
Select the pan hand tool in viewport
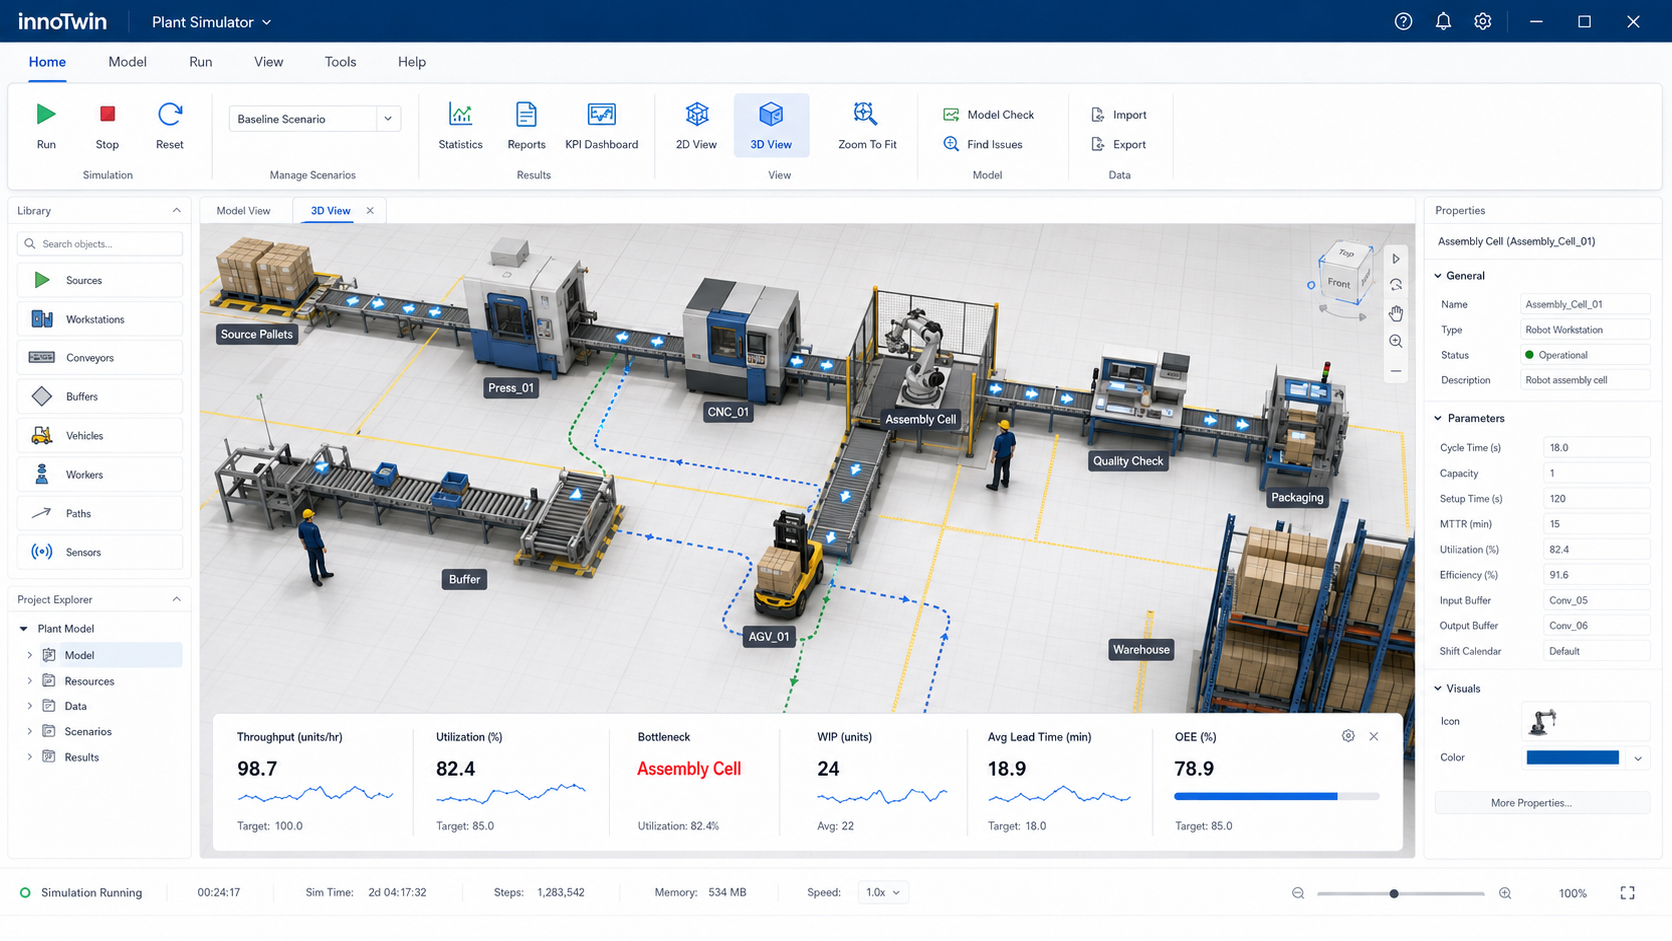click(1396, 313)
